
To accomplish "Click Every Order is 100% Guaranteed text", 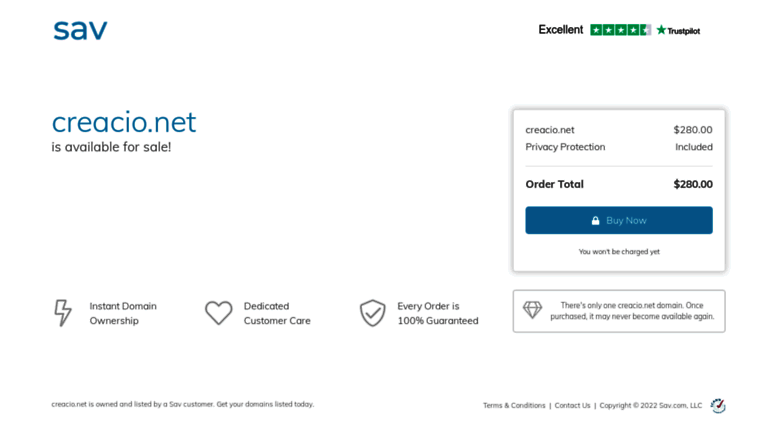I will pos(438,314).
